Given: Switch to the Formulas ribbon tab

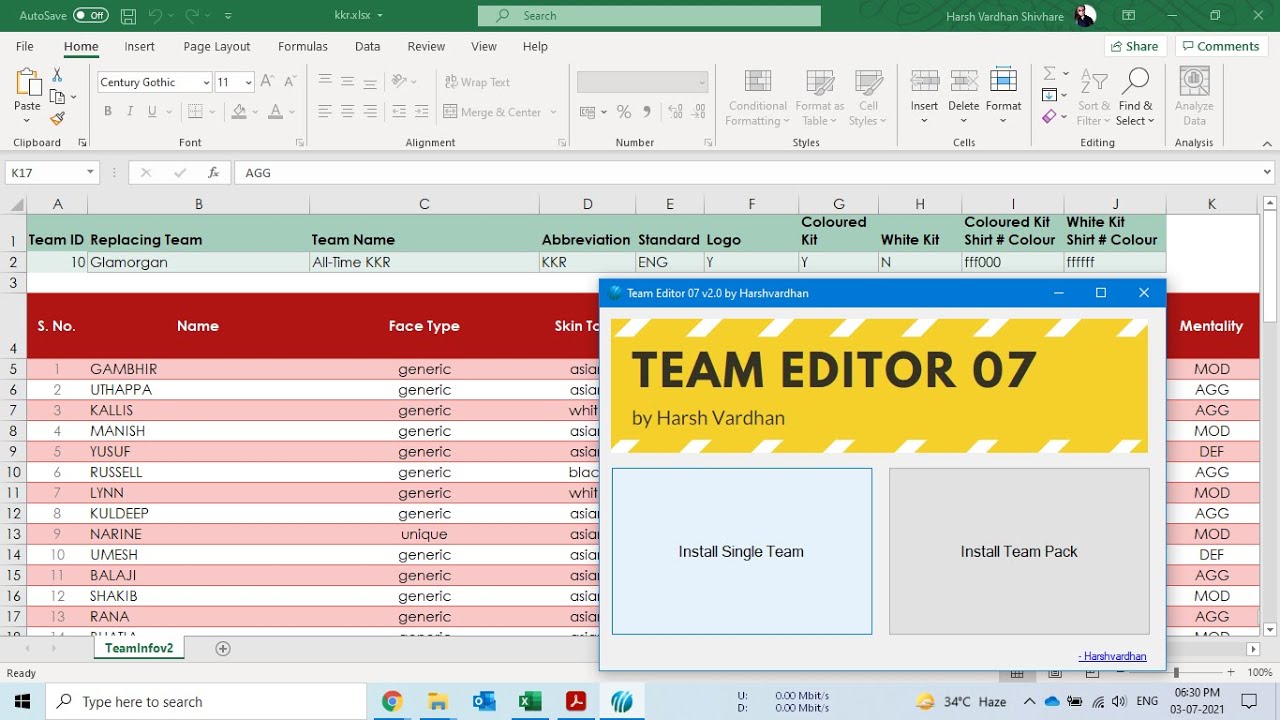Looking at the screenshot, I should (303, 46).
